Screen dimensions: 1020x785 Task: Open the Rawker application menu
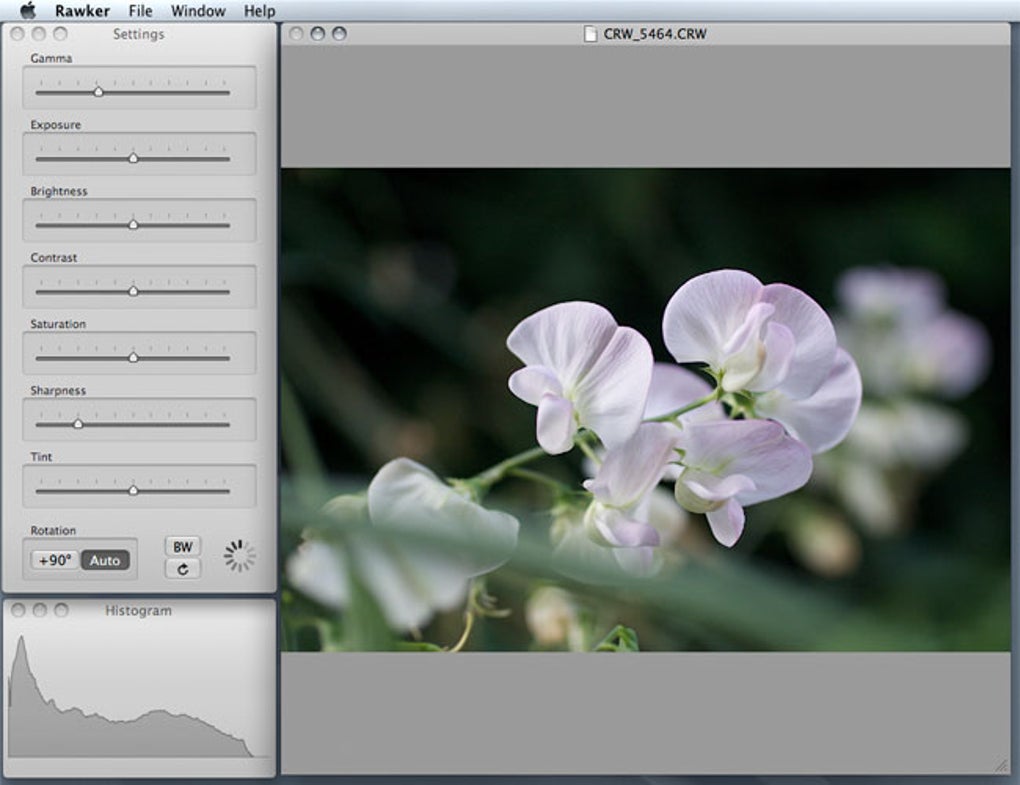tap(82, 11)
